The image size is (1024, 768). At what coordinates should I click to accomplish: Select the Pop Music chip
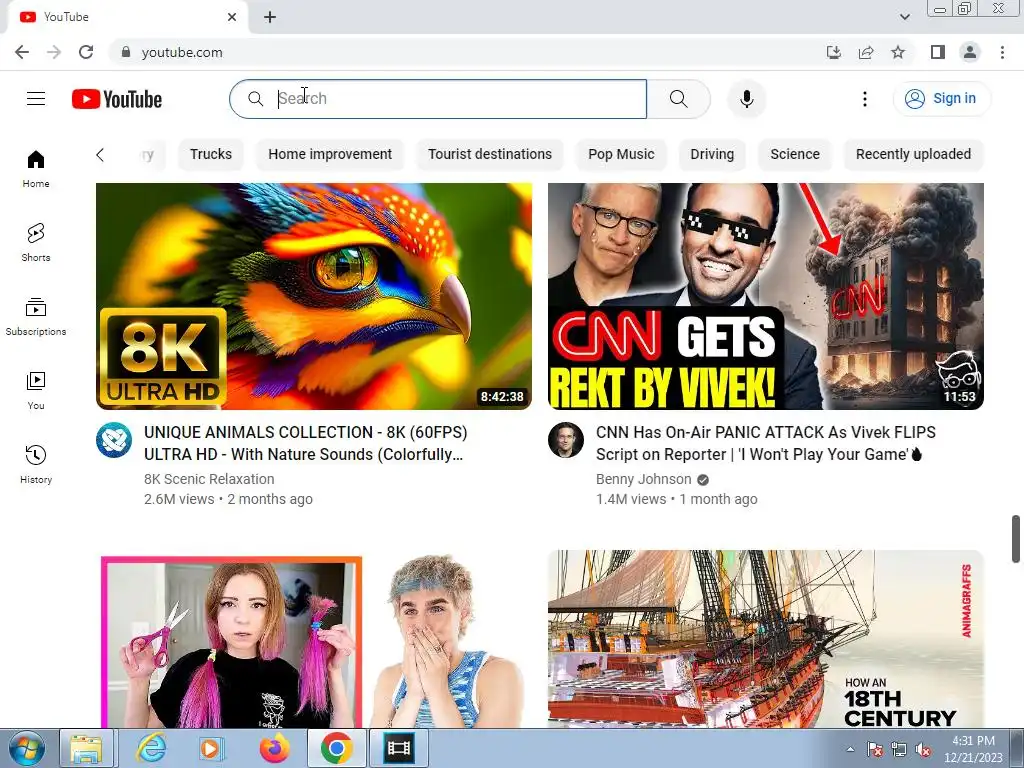pos(621,154)
